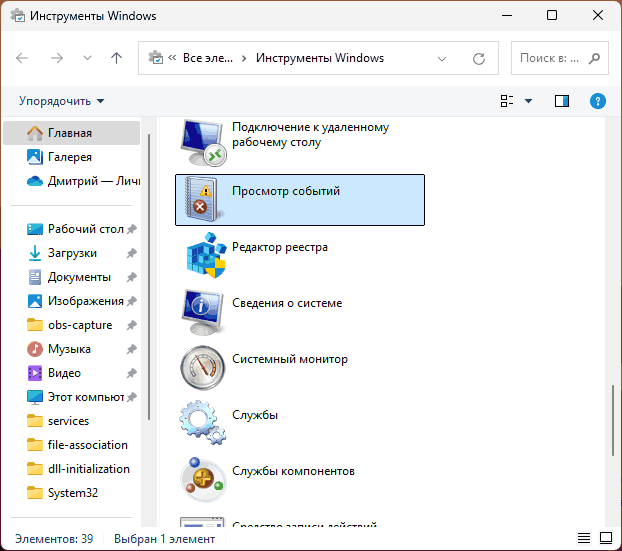Image resolution: width=622 pixels, height=551 pixels.
Task: Open the System Information icon (Сведения о системе)
Action: click(x=203, y=312)
